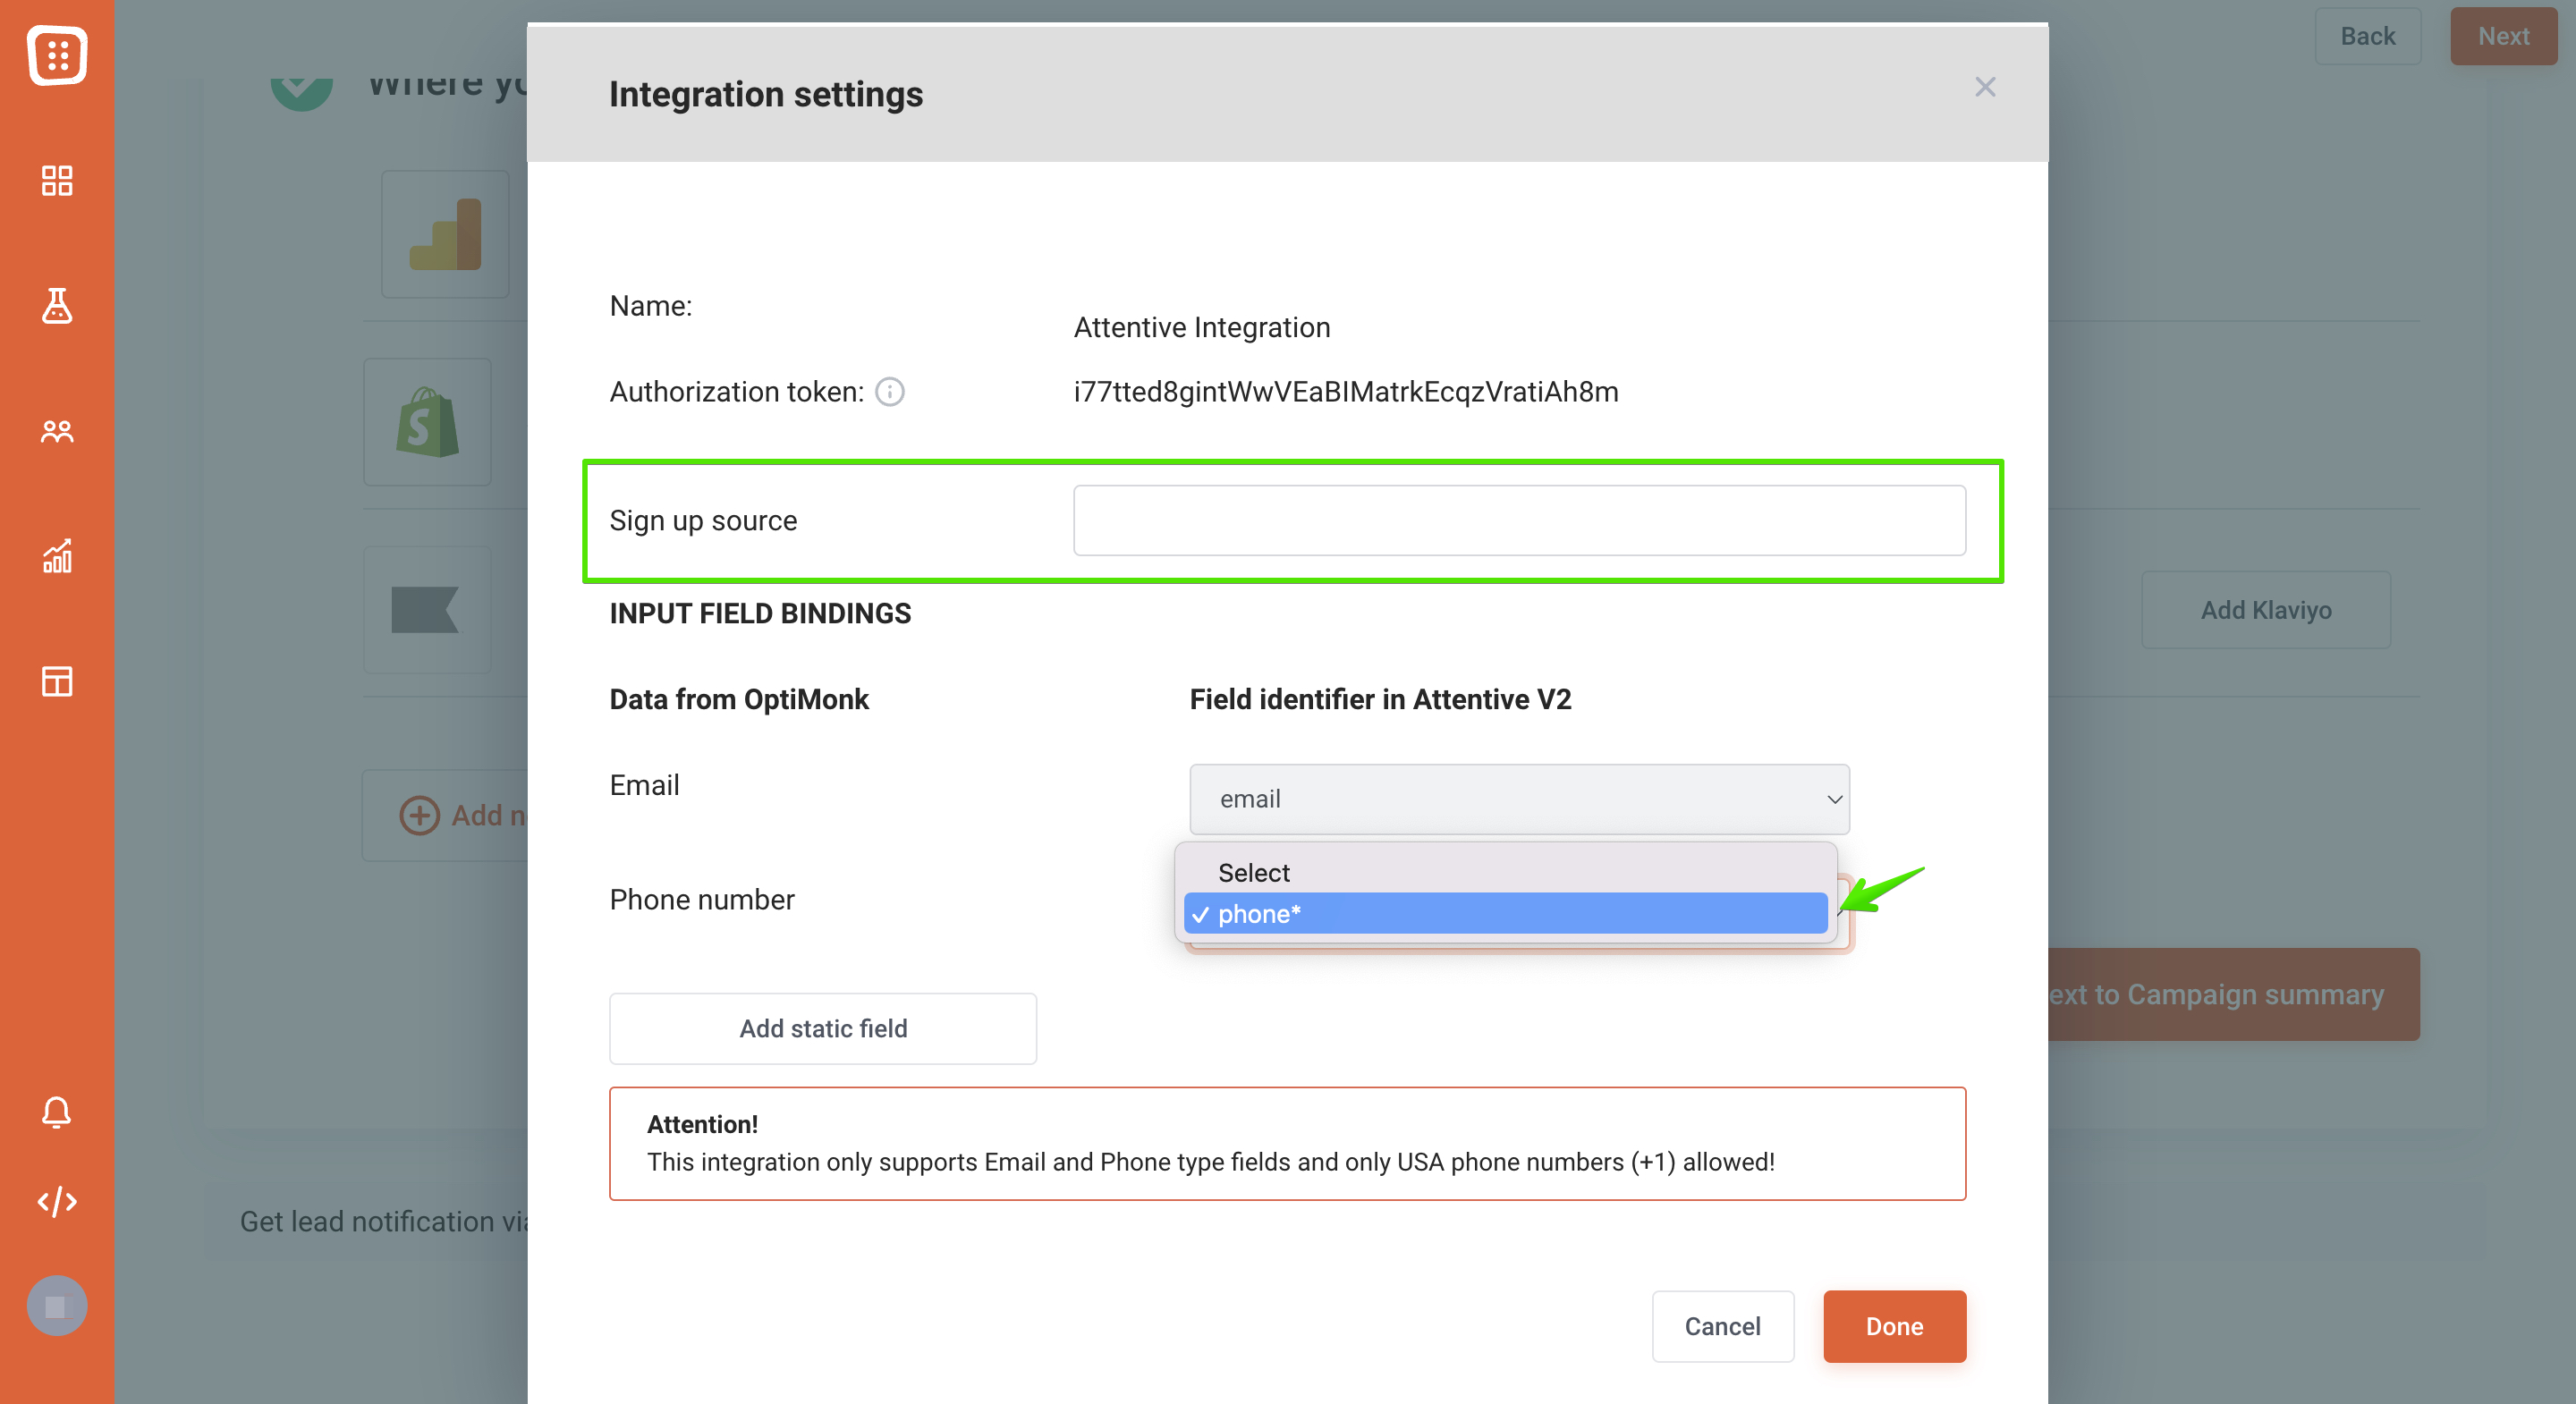
Task: Click the Attentive Integration name text
Action: click(x=1201, y=327)
